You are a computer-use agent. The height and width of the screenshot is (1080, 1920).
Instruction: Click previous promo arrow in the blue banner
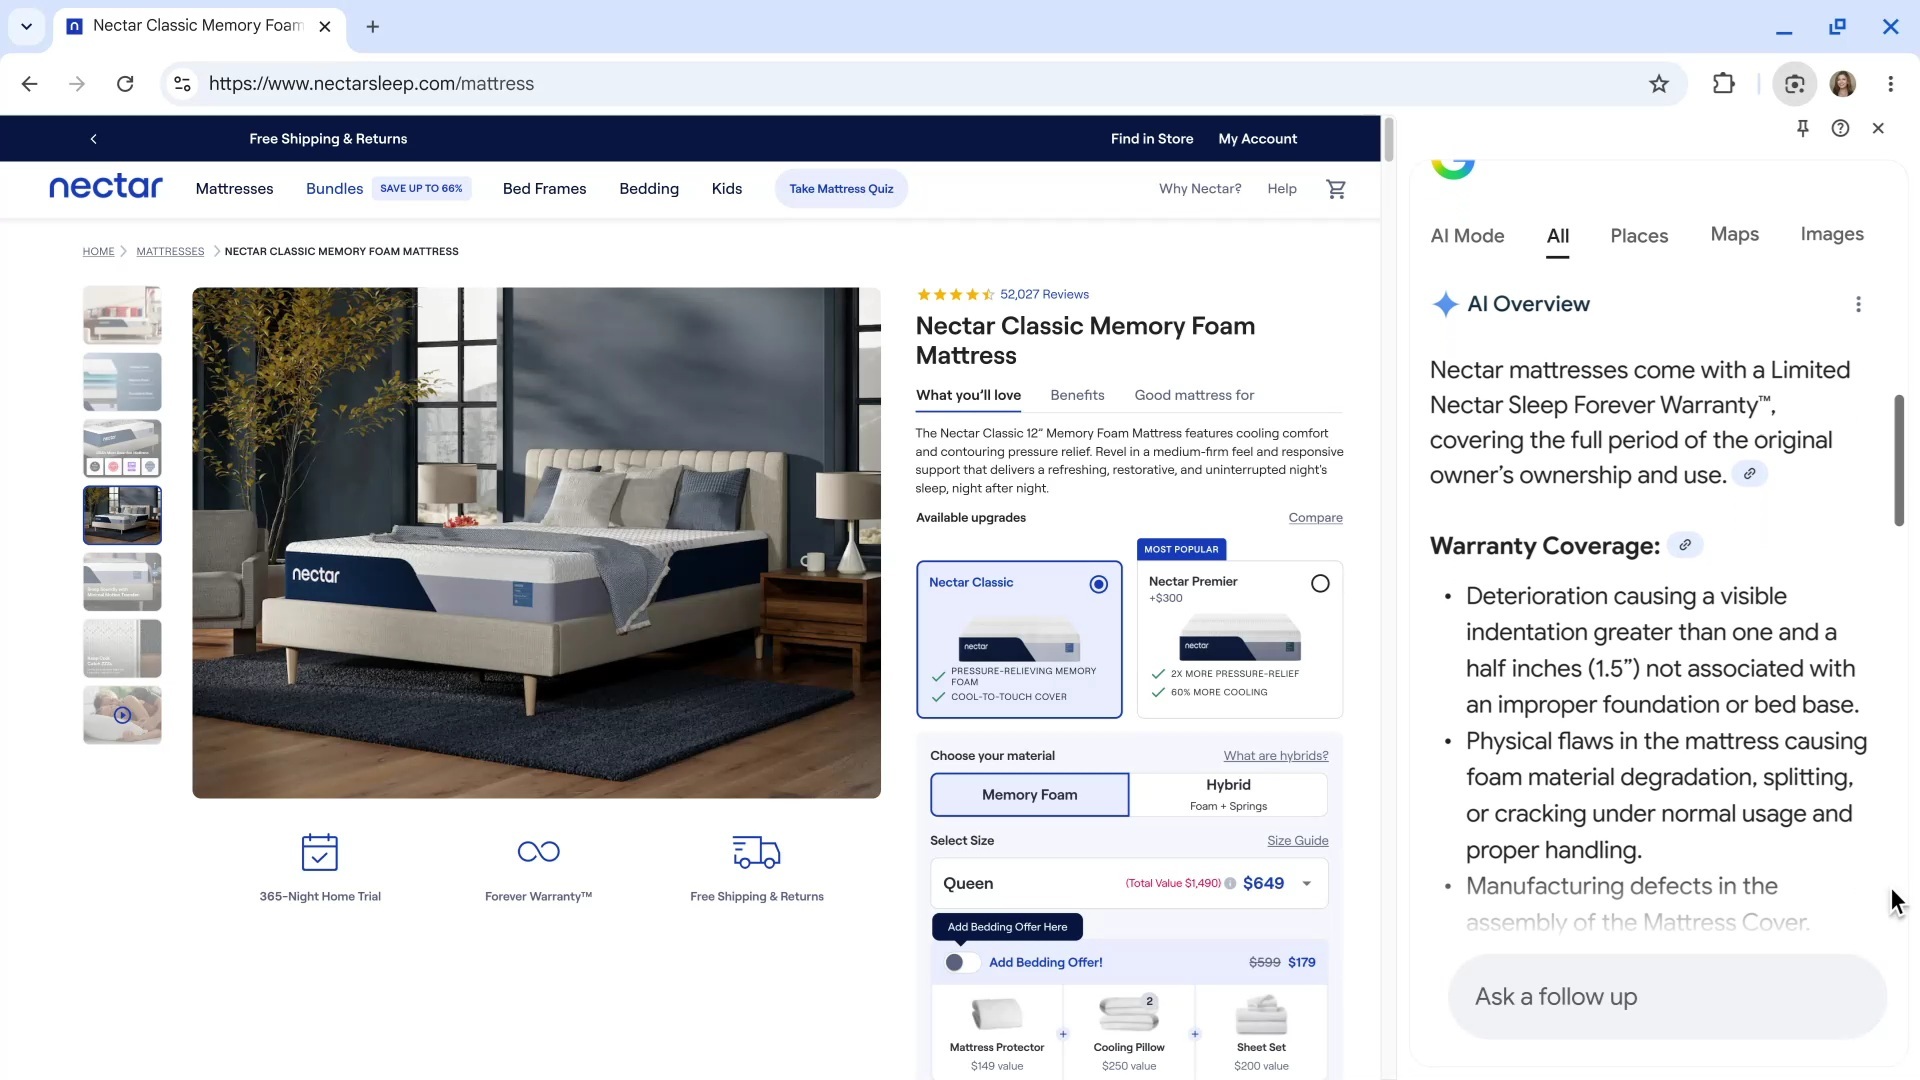94,139
